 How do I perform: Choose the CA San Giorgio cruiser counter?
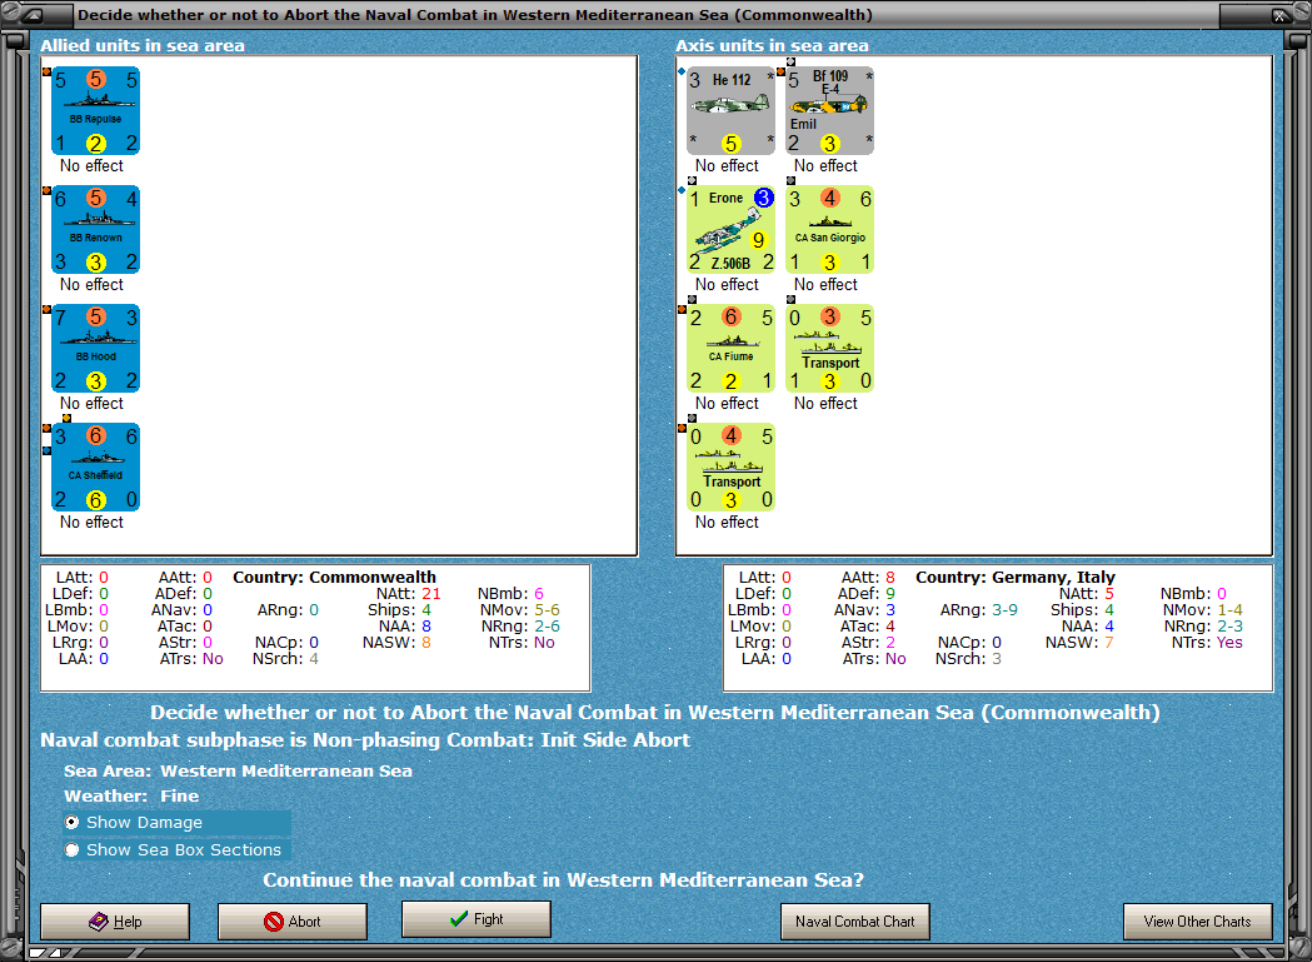click(x=830, y=230)
